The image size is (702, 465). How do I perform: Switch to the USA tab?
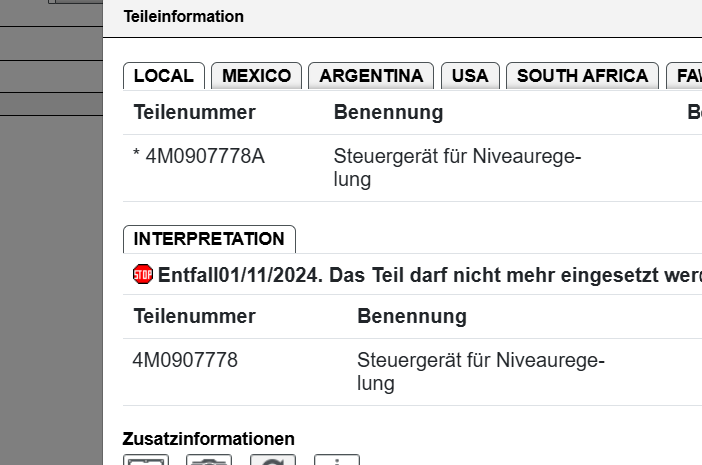[x=470, y=76]
